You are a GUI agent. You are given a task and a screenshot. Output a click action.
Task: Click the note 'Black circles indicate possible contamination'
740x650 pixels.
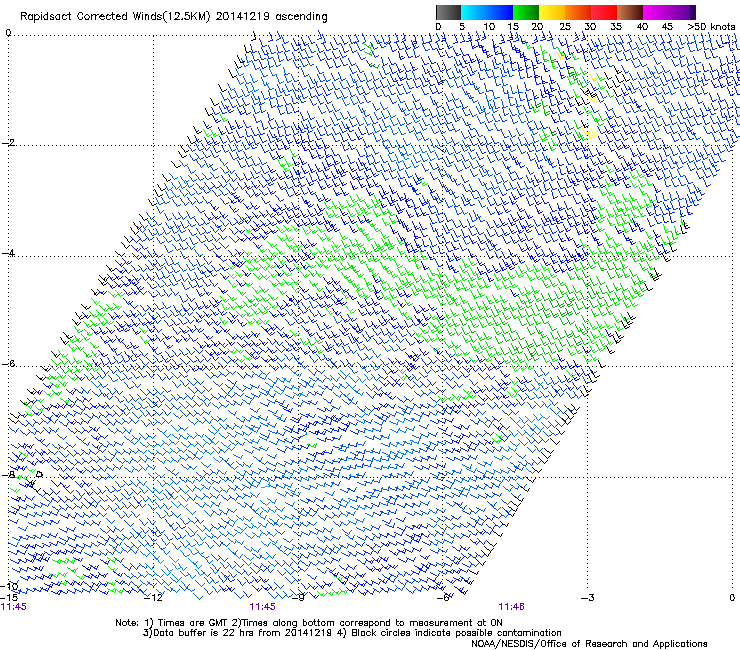pos(456,633)
